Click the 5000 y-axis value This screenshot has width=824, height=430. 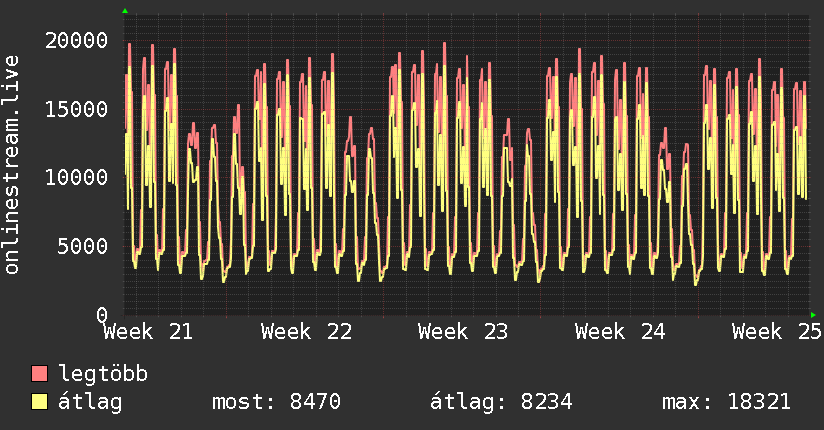[83, 246]
